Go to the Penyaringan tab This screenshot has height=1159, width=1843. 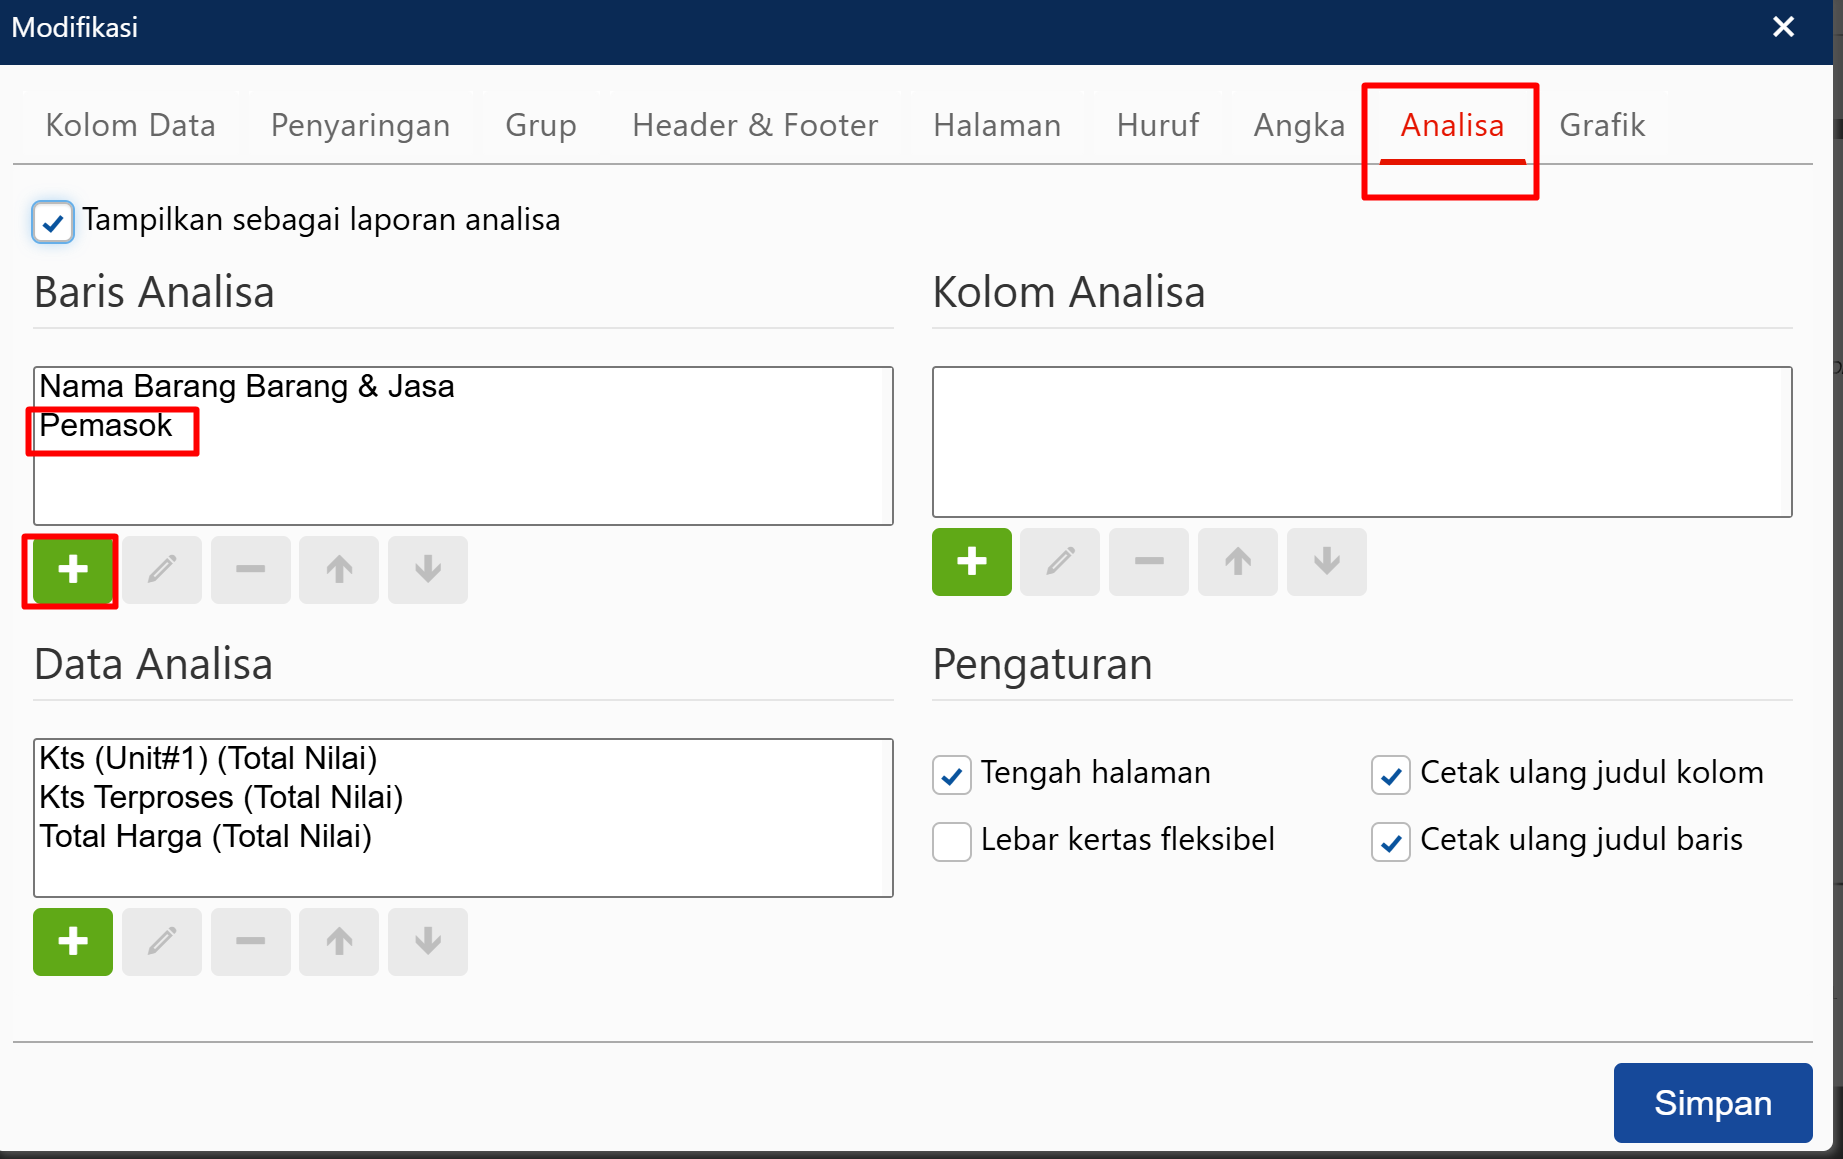pyautogui.click(x=360, y=125)
